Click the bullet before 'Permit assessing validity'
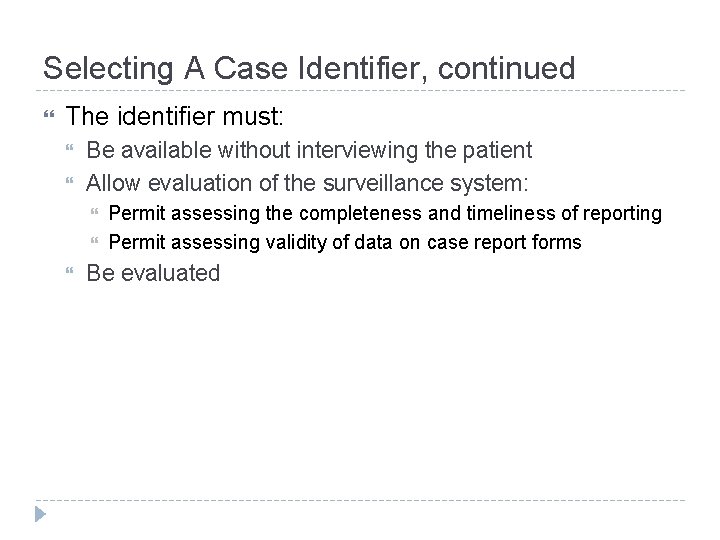 (95, 242)
